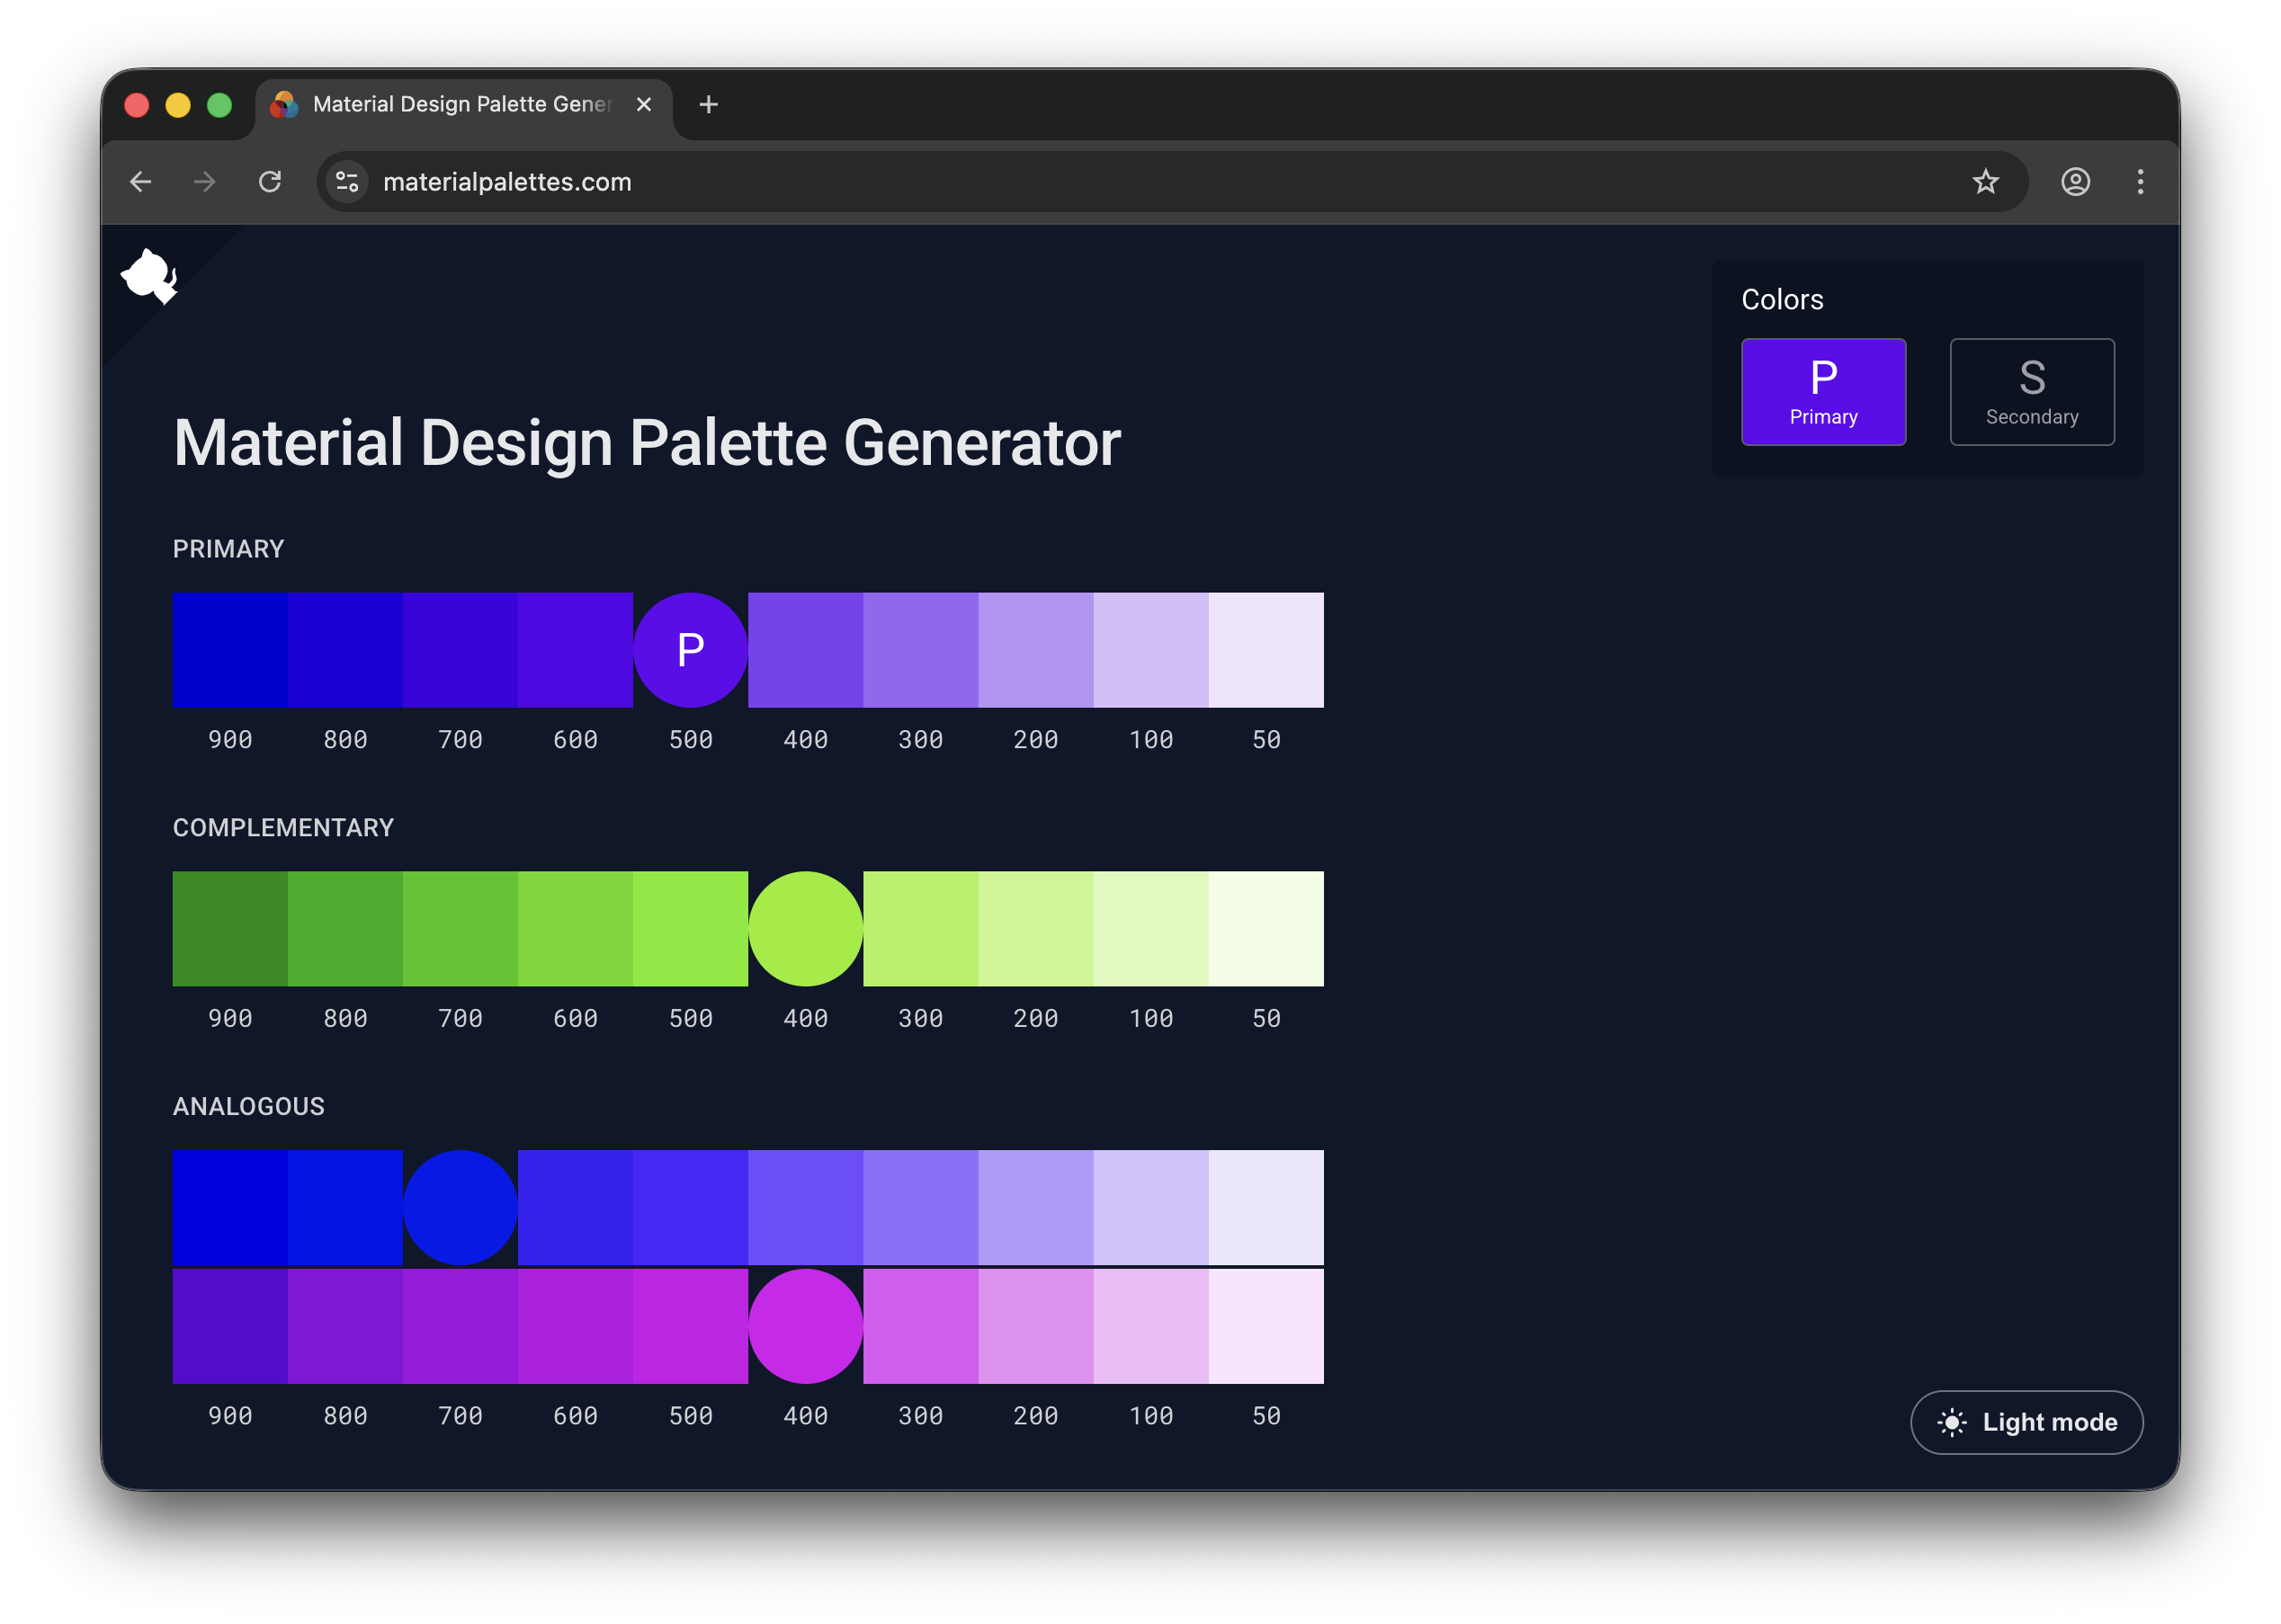2281x1624 pixels.
Task: Select the primary 900 color swatch
Action: tap(229, 648)
